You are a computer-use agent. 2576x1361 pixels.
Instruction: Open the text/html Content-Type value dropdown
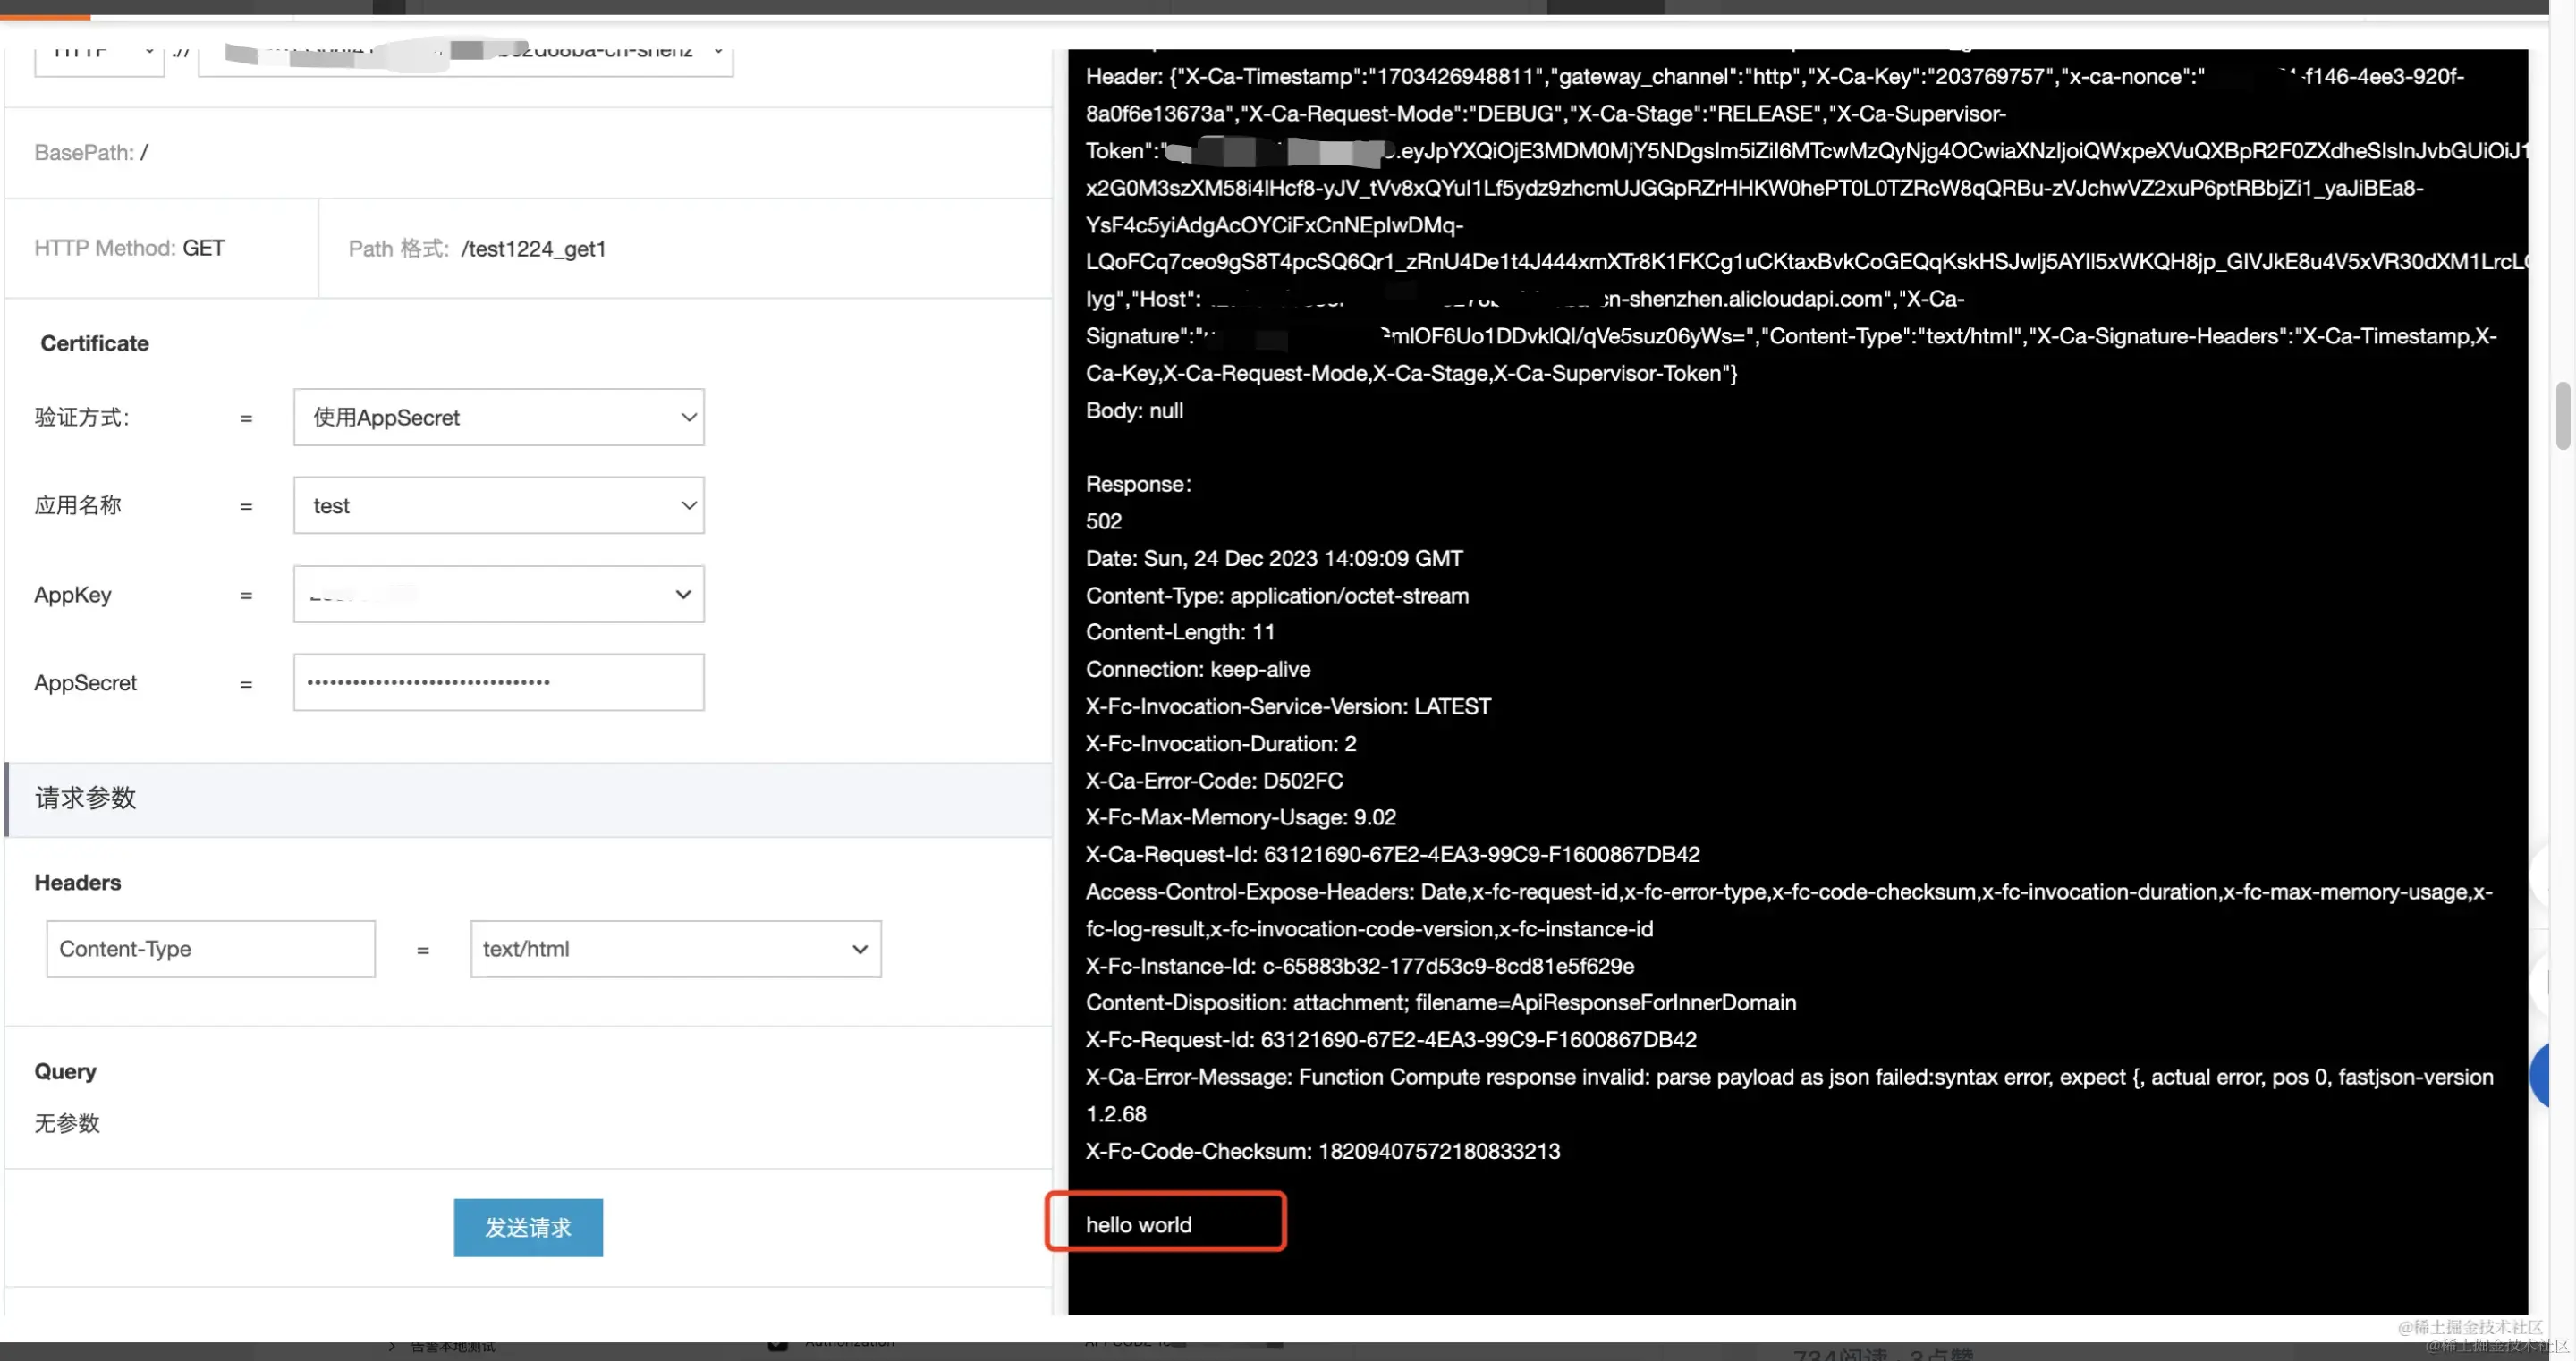click(675, 949)
